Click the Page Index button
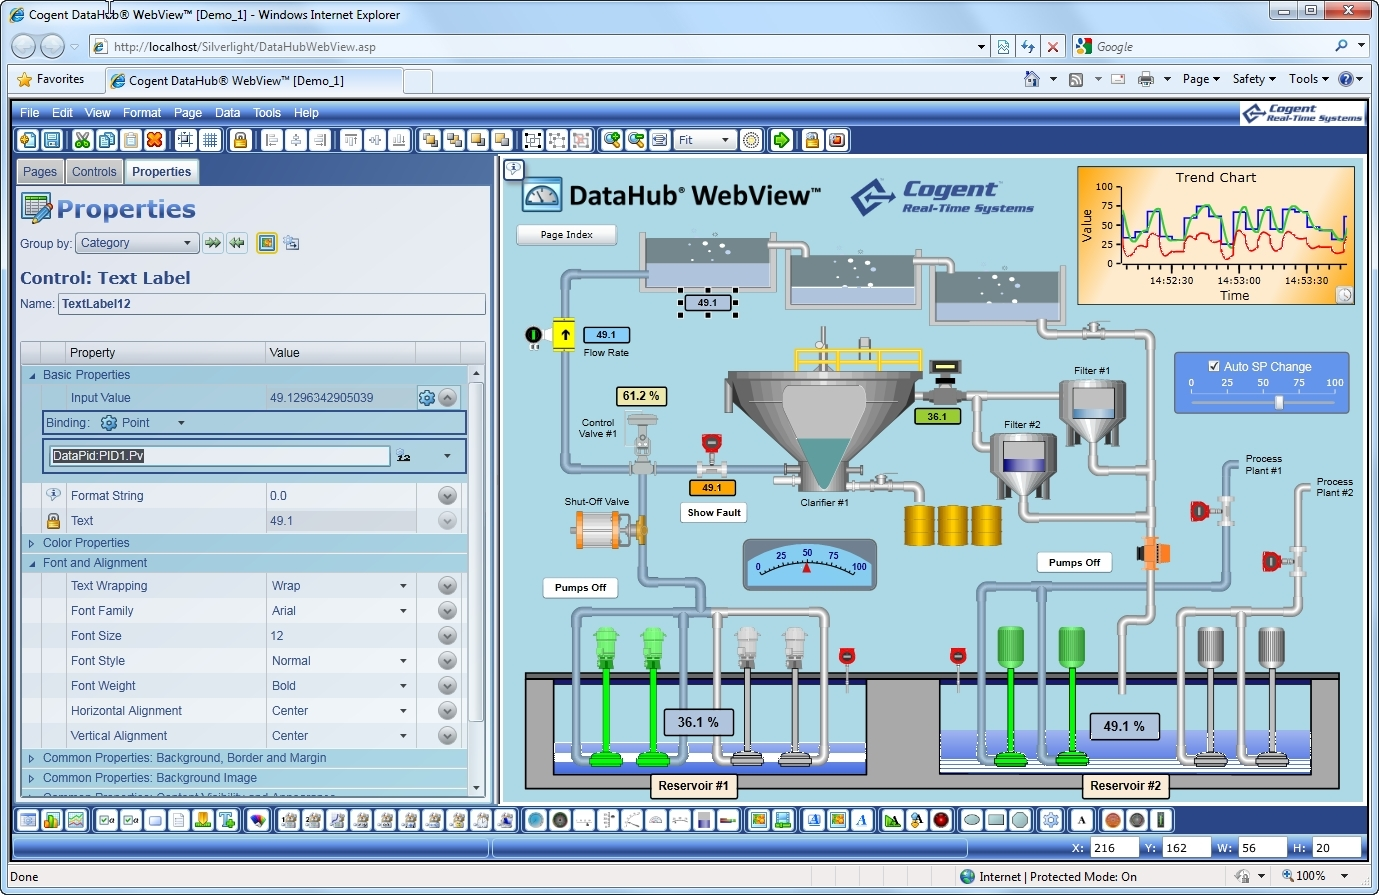This screenshot has height=895, width=1379. (566, 235)
